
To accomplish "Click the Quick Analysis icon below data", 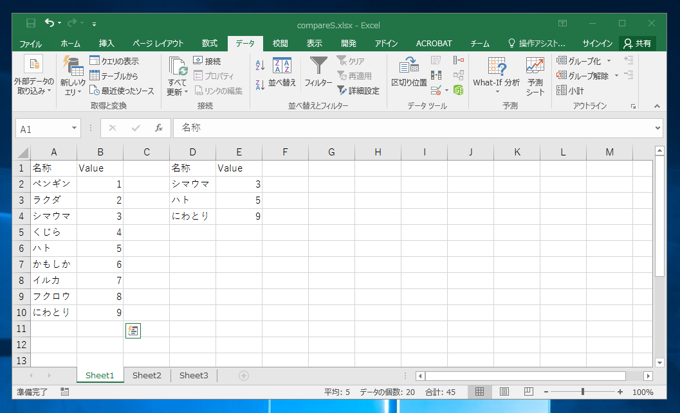I will (133, 331).
